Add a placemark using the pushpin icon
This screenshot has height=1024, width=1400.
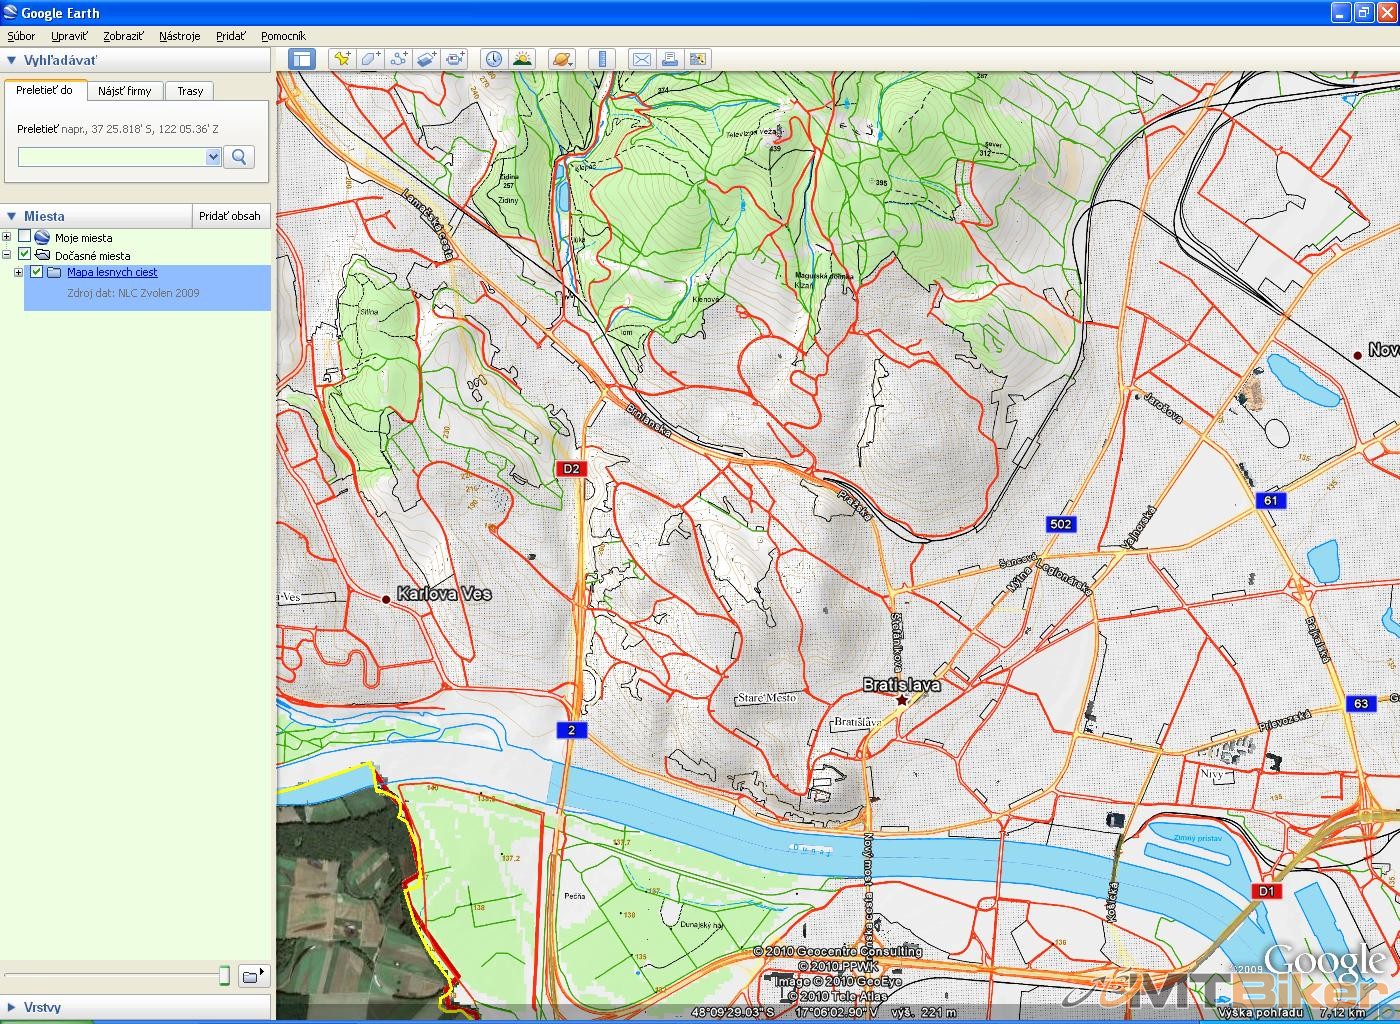tap(342, 59)
